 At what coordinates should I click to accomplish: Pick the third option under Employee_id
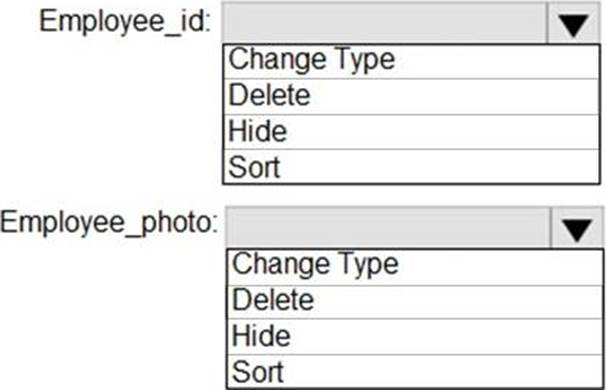[x=412, y=132]
